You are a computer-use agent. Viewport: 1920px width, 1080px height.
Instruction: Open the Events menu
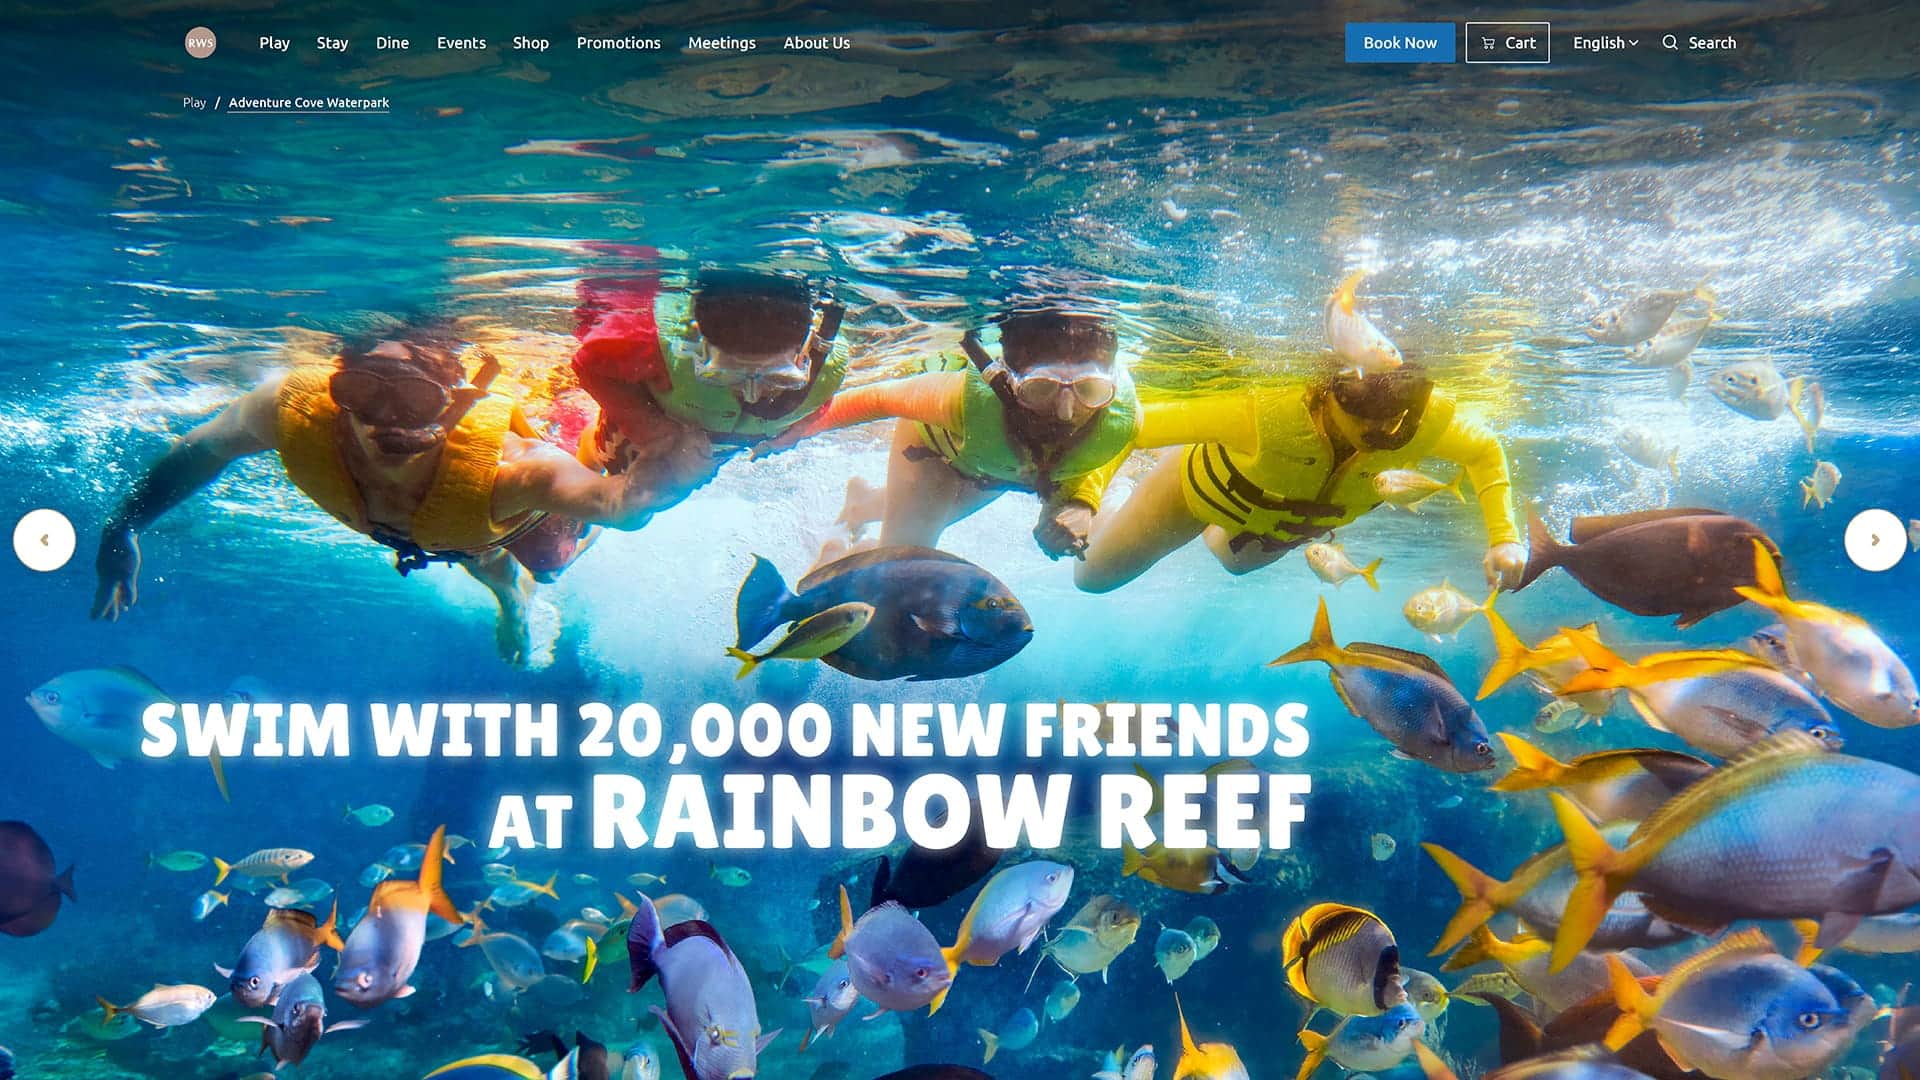click(461, 43)
